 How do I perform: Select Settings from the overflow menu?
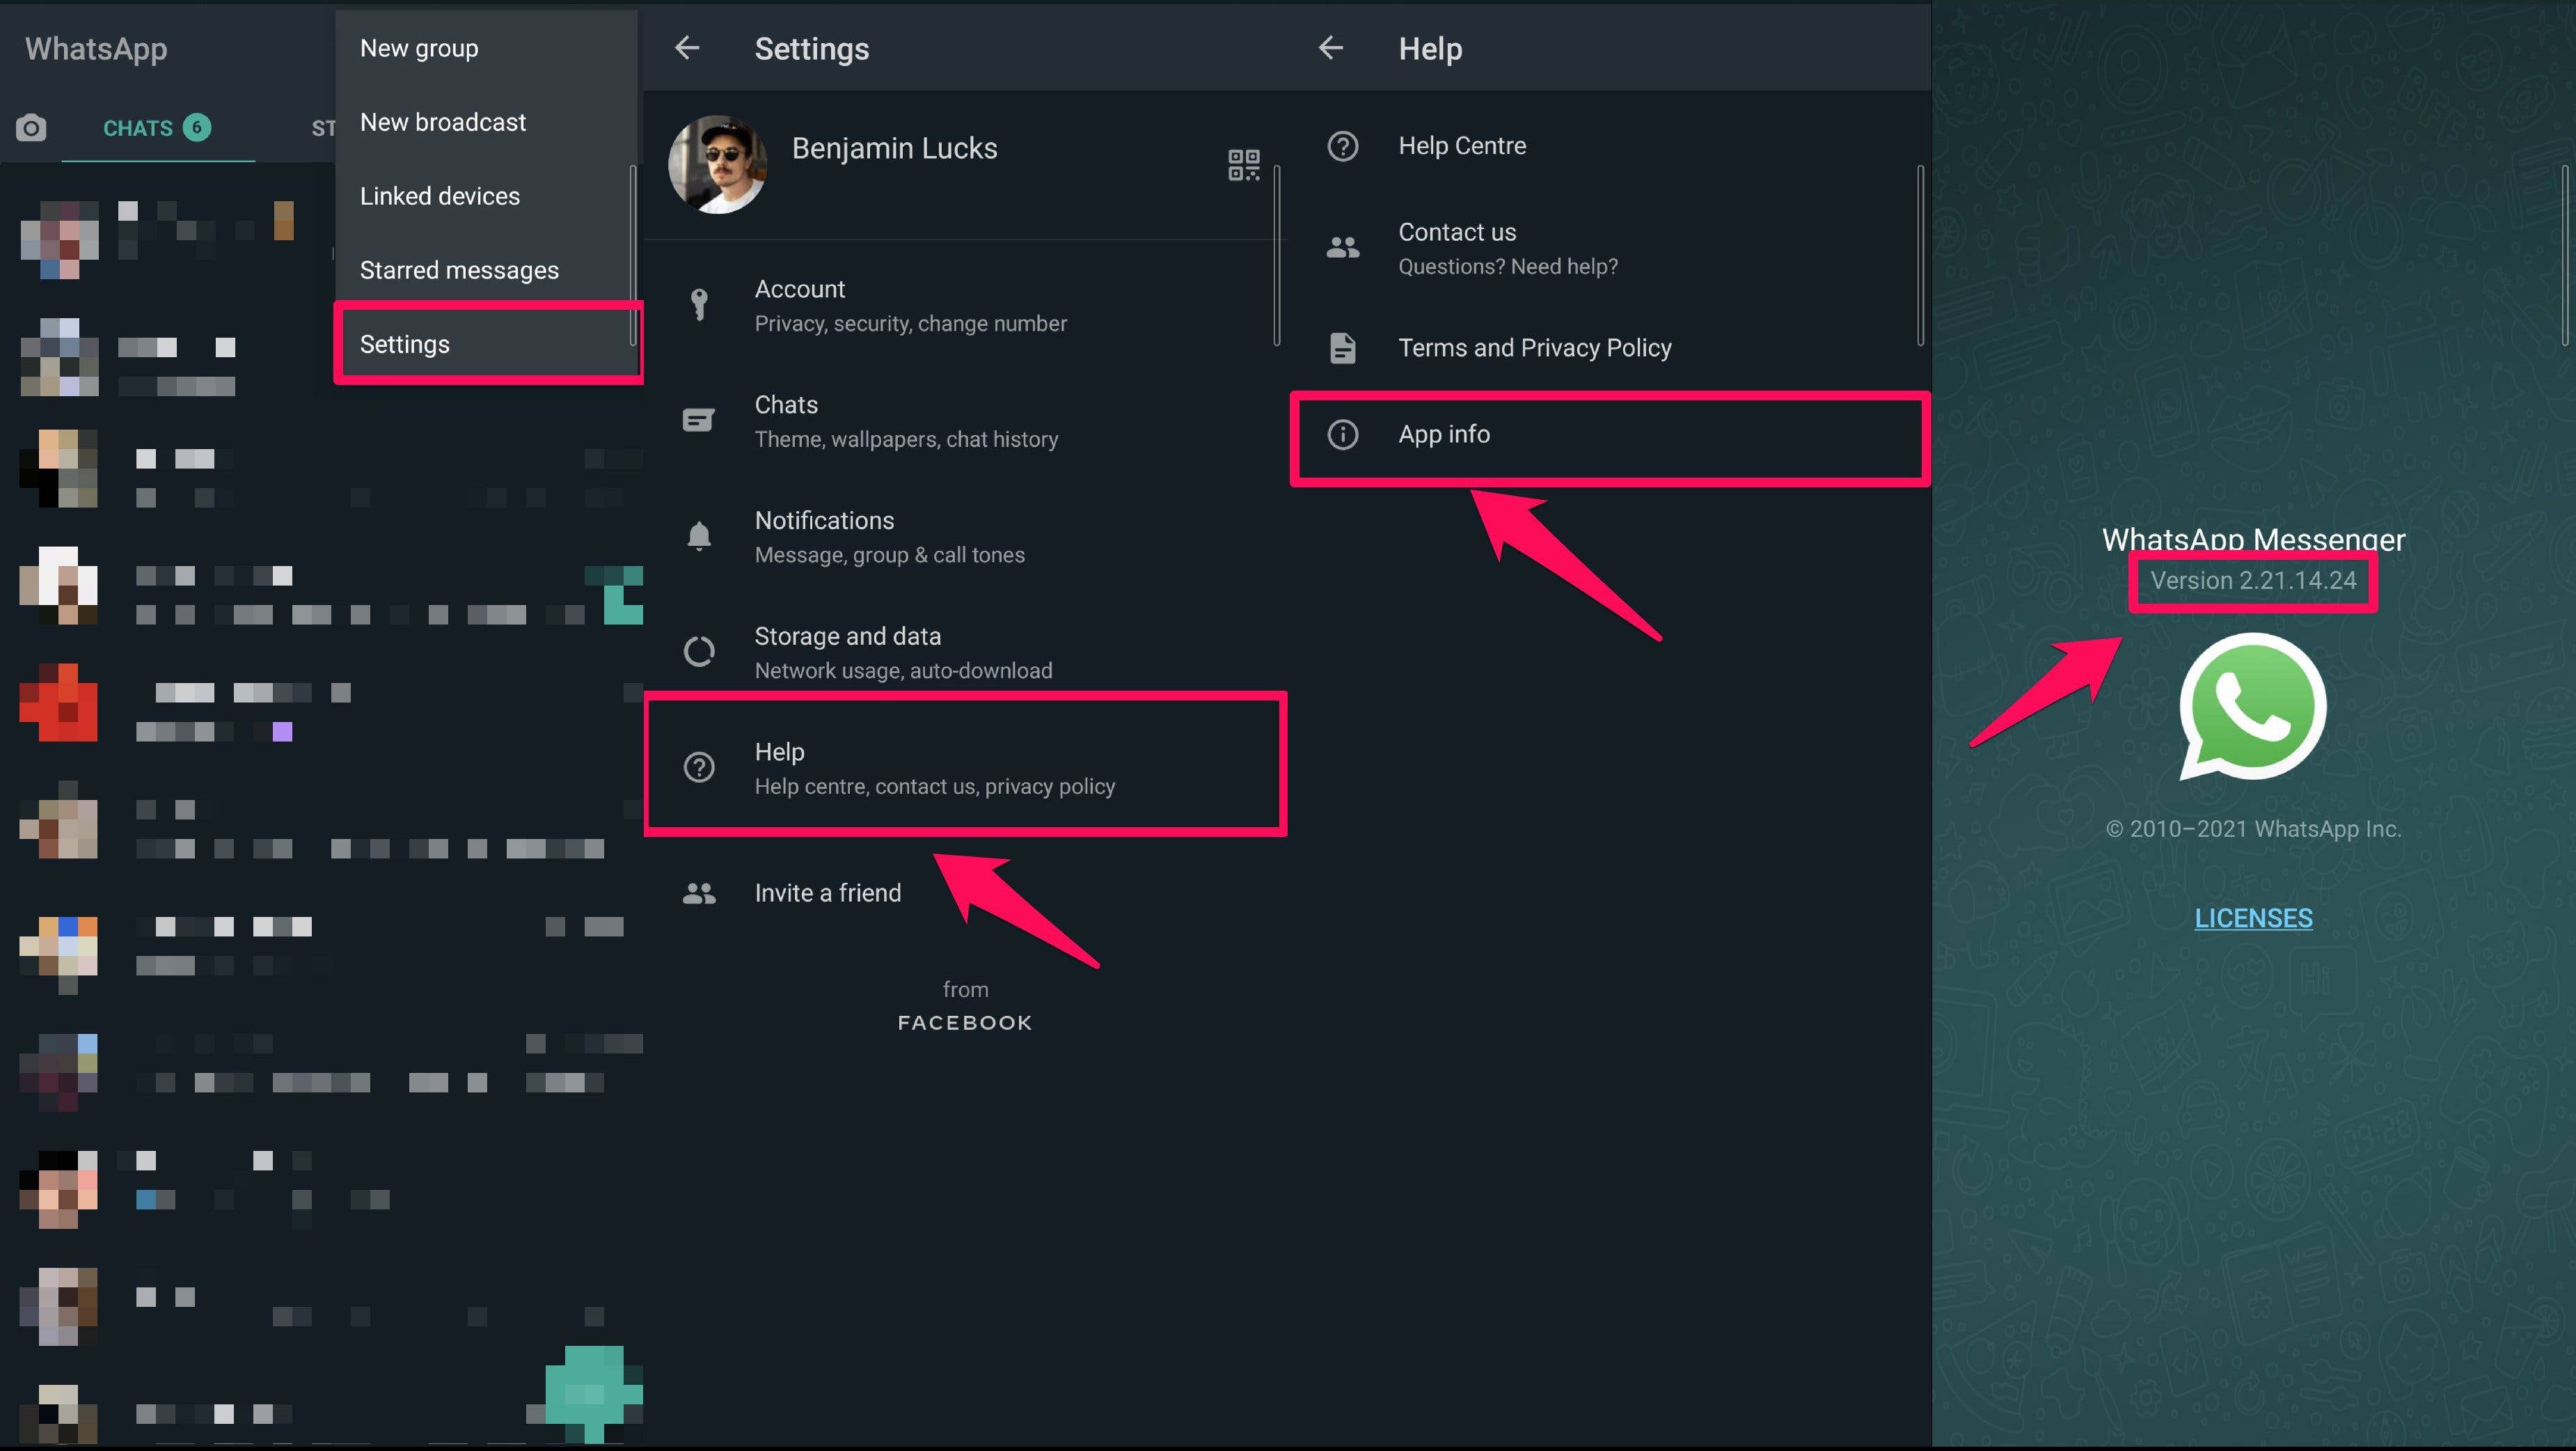coord(404,343)
